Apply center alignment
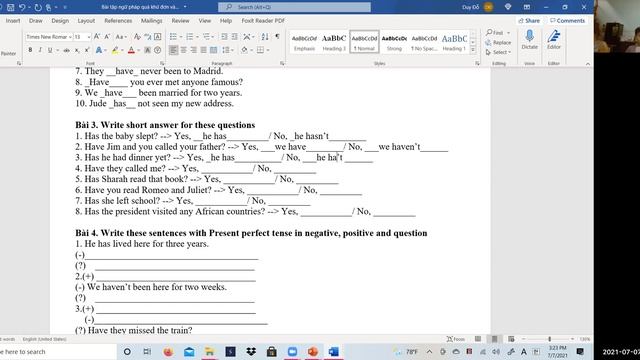The image size is (640, 360). [x=184, y=50]
